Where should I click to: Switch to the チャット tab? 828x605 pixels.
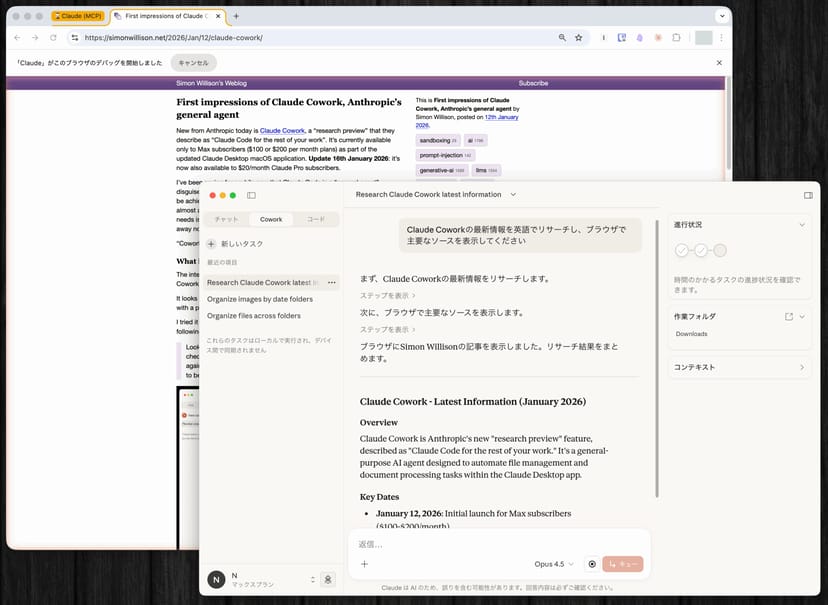coord(227,219)
